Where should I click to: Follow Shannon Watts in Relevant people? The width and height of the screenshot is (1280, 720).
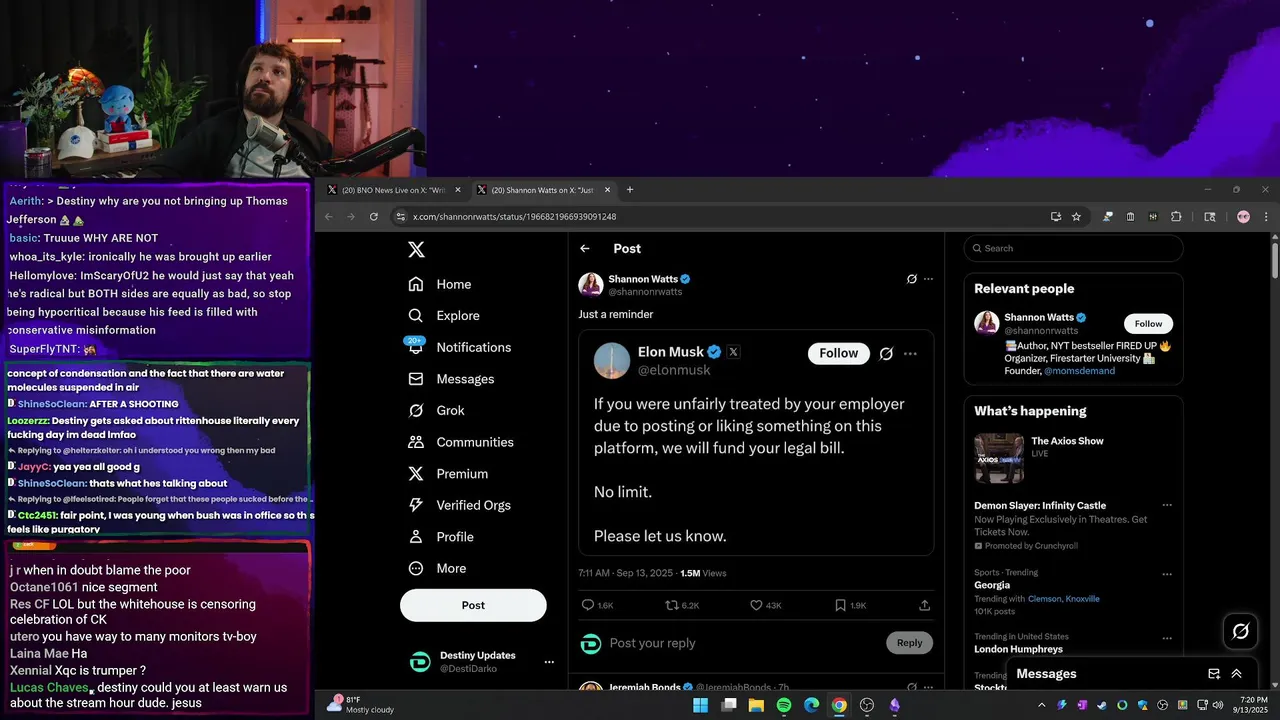coord(1148,323)
